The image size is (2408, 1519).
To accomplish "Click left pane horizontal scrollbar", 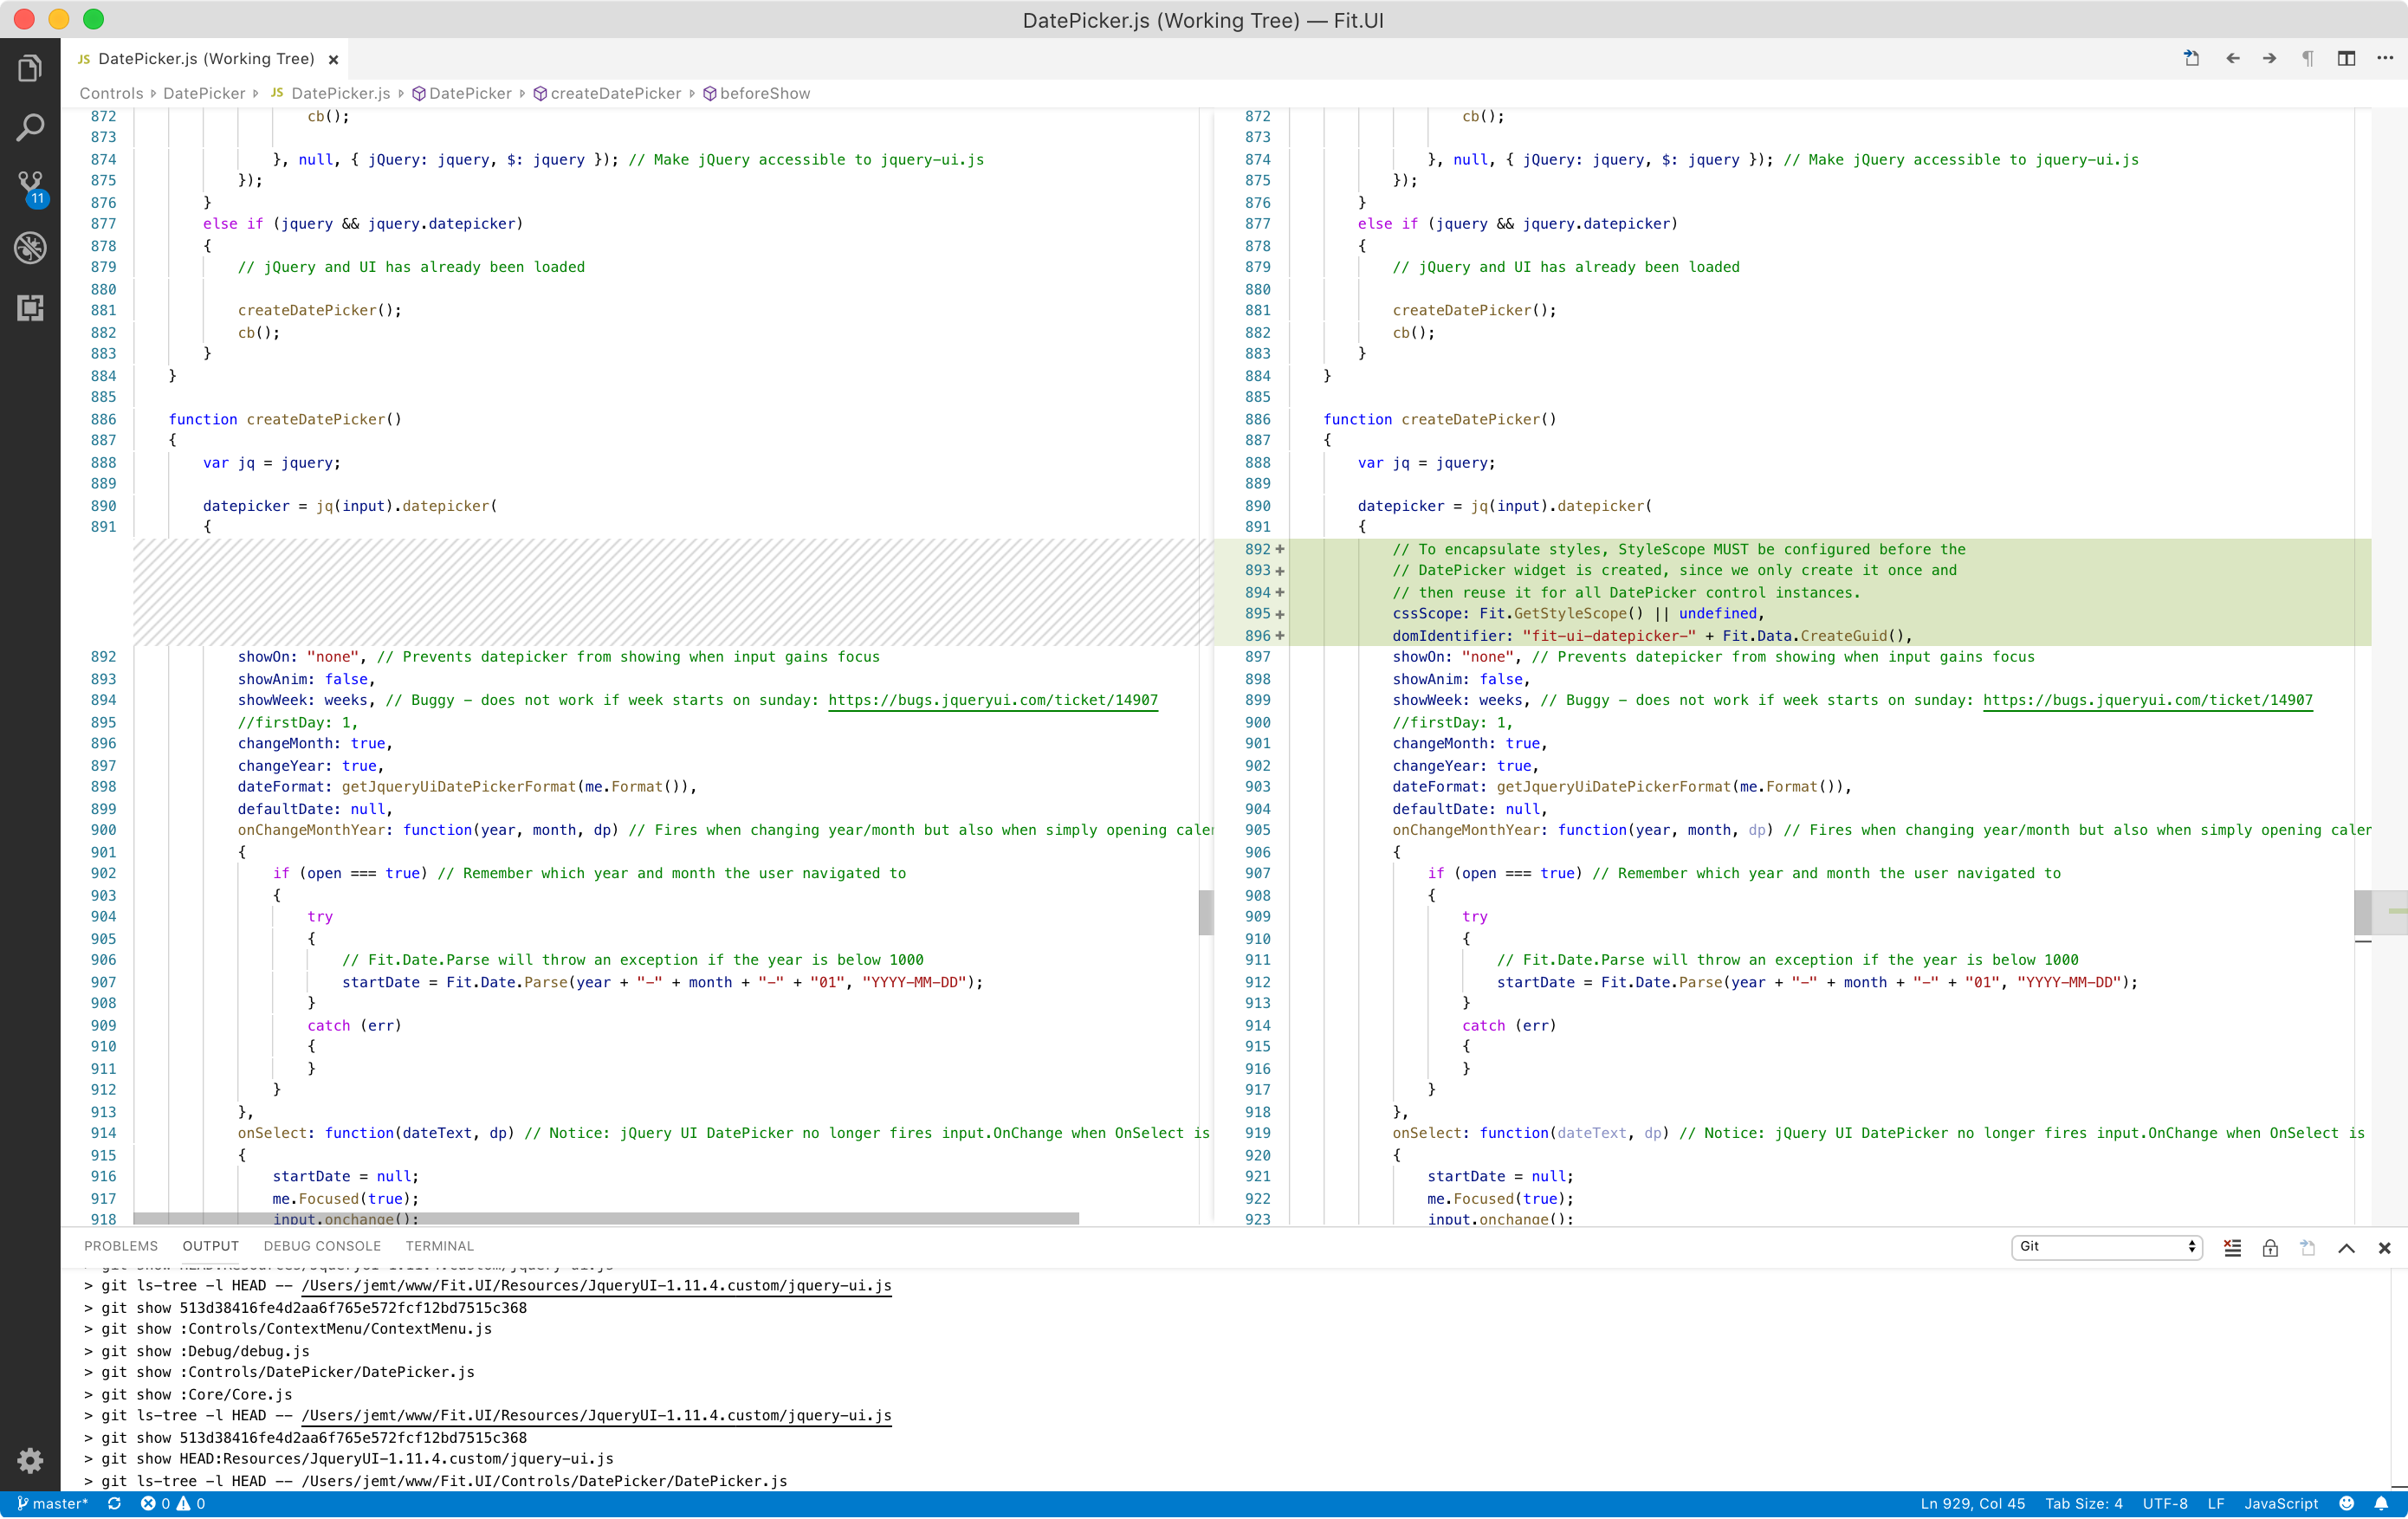I will tap(606, 1218).
